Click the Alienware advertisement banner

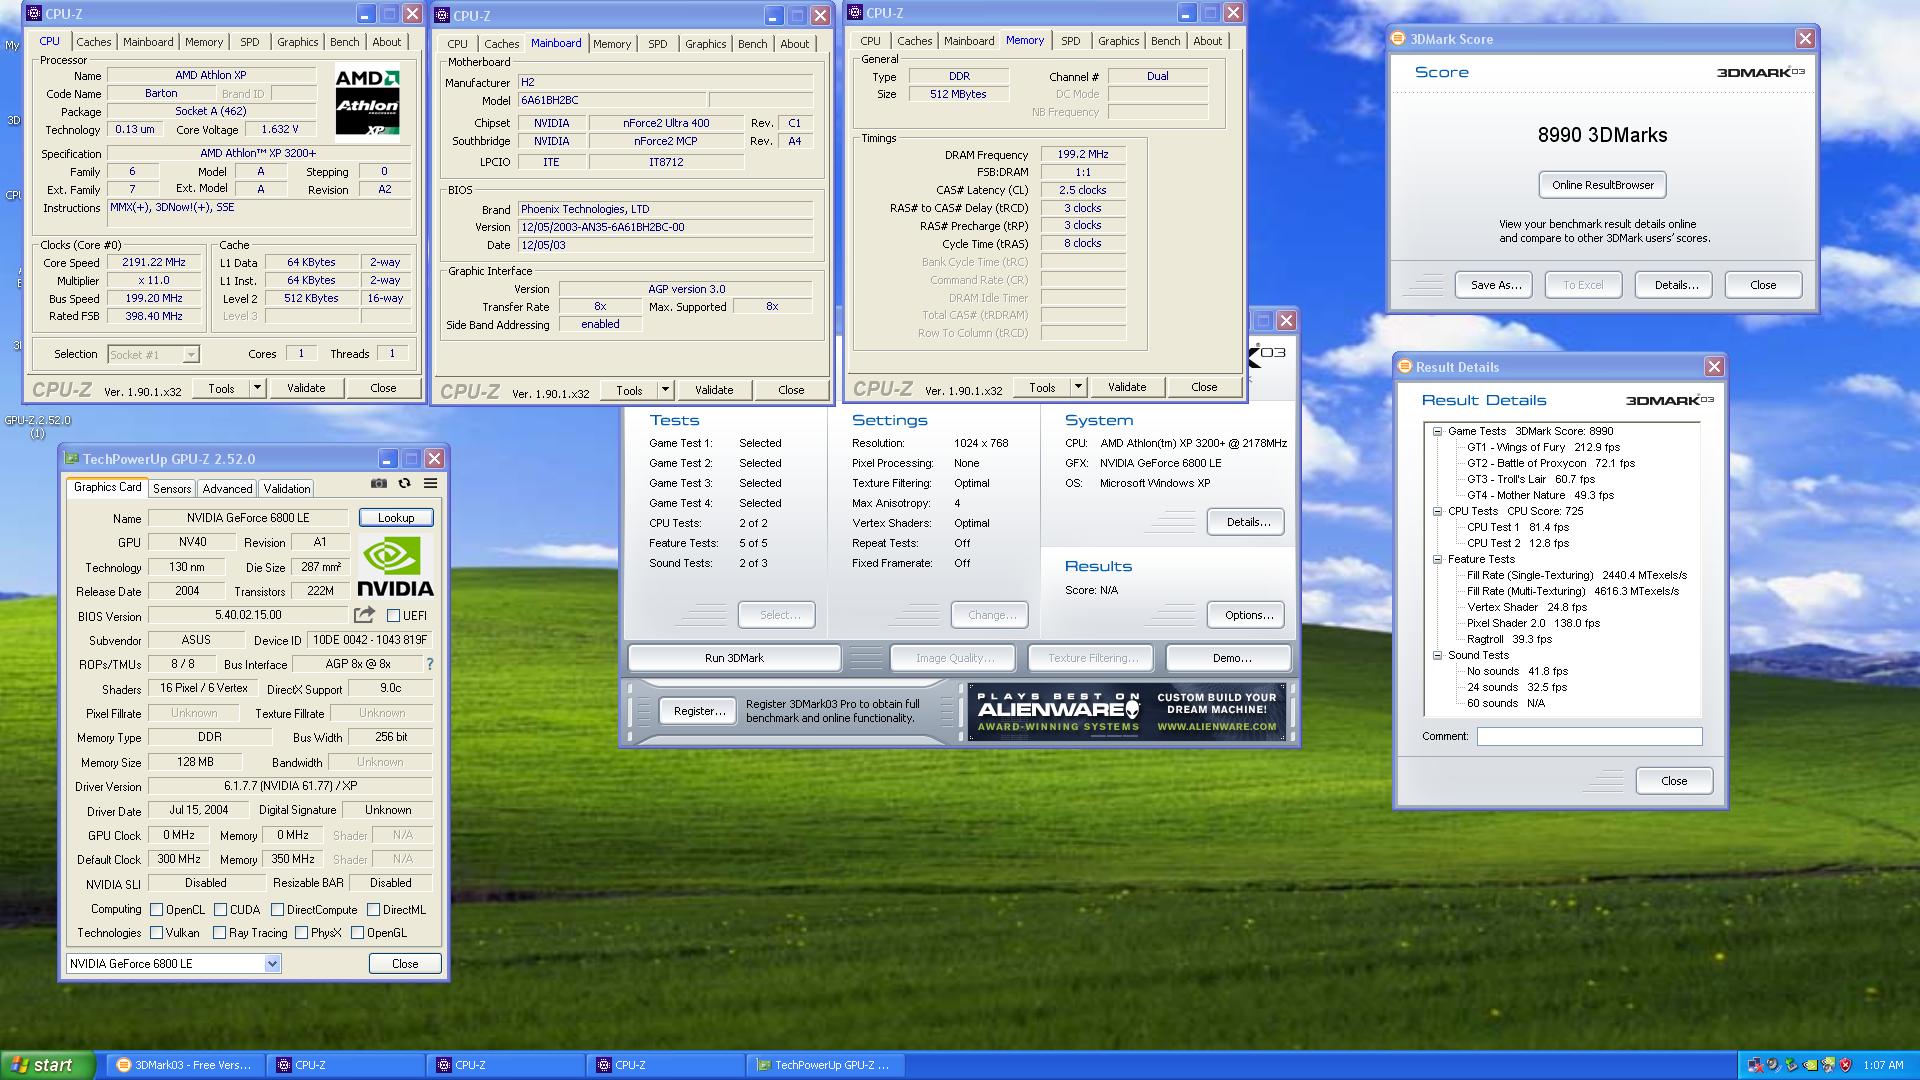coord(1127,711)
